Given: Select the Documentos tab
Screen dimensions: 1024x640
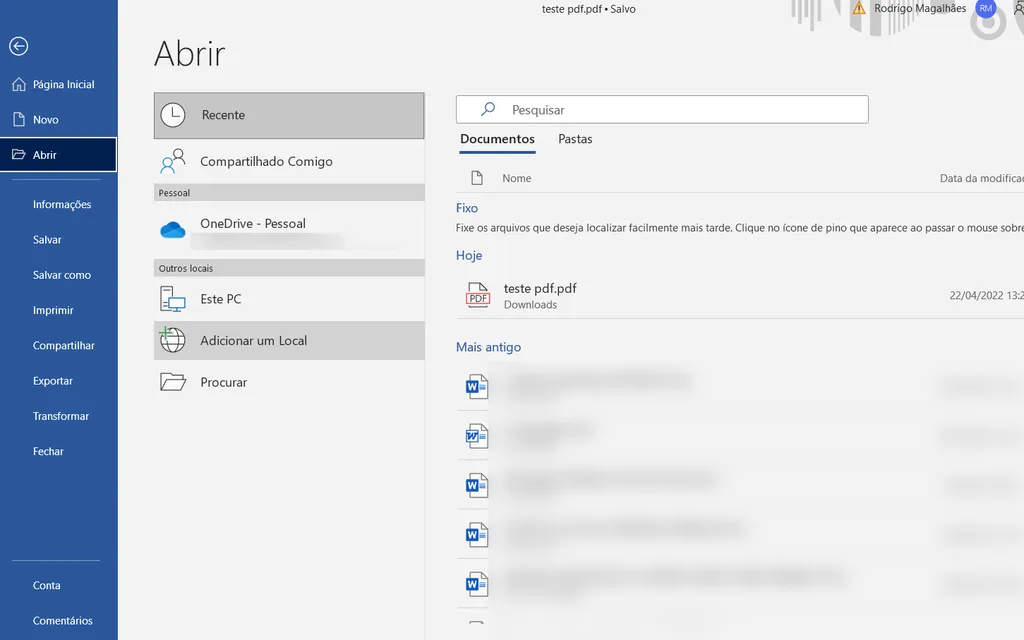Looking at the screenshot, I should coord(497,141).
